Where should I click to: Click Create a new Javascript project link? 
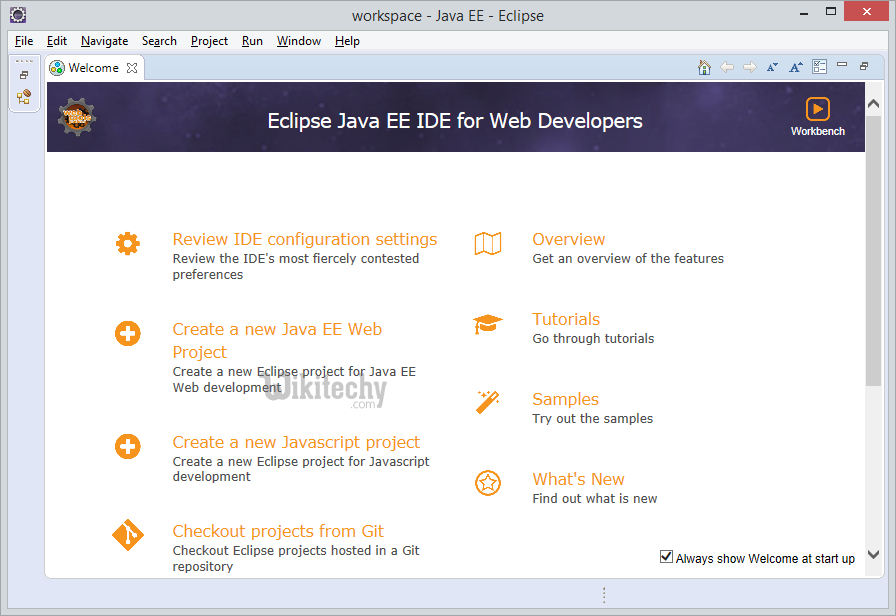[x=296, y=442]
